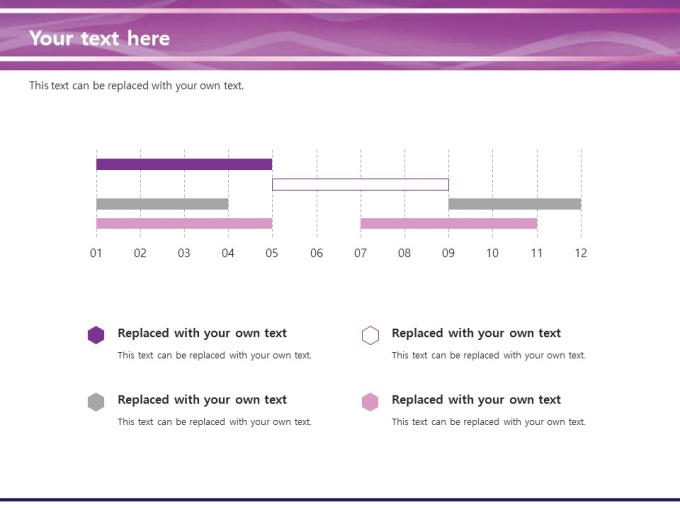Select the pink bar starting at 07

448,224
